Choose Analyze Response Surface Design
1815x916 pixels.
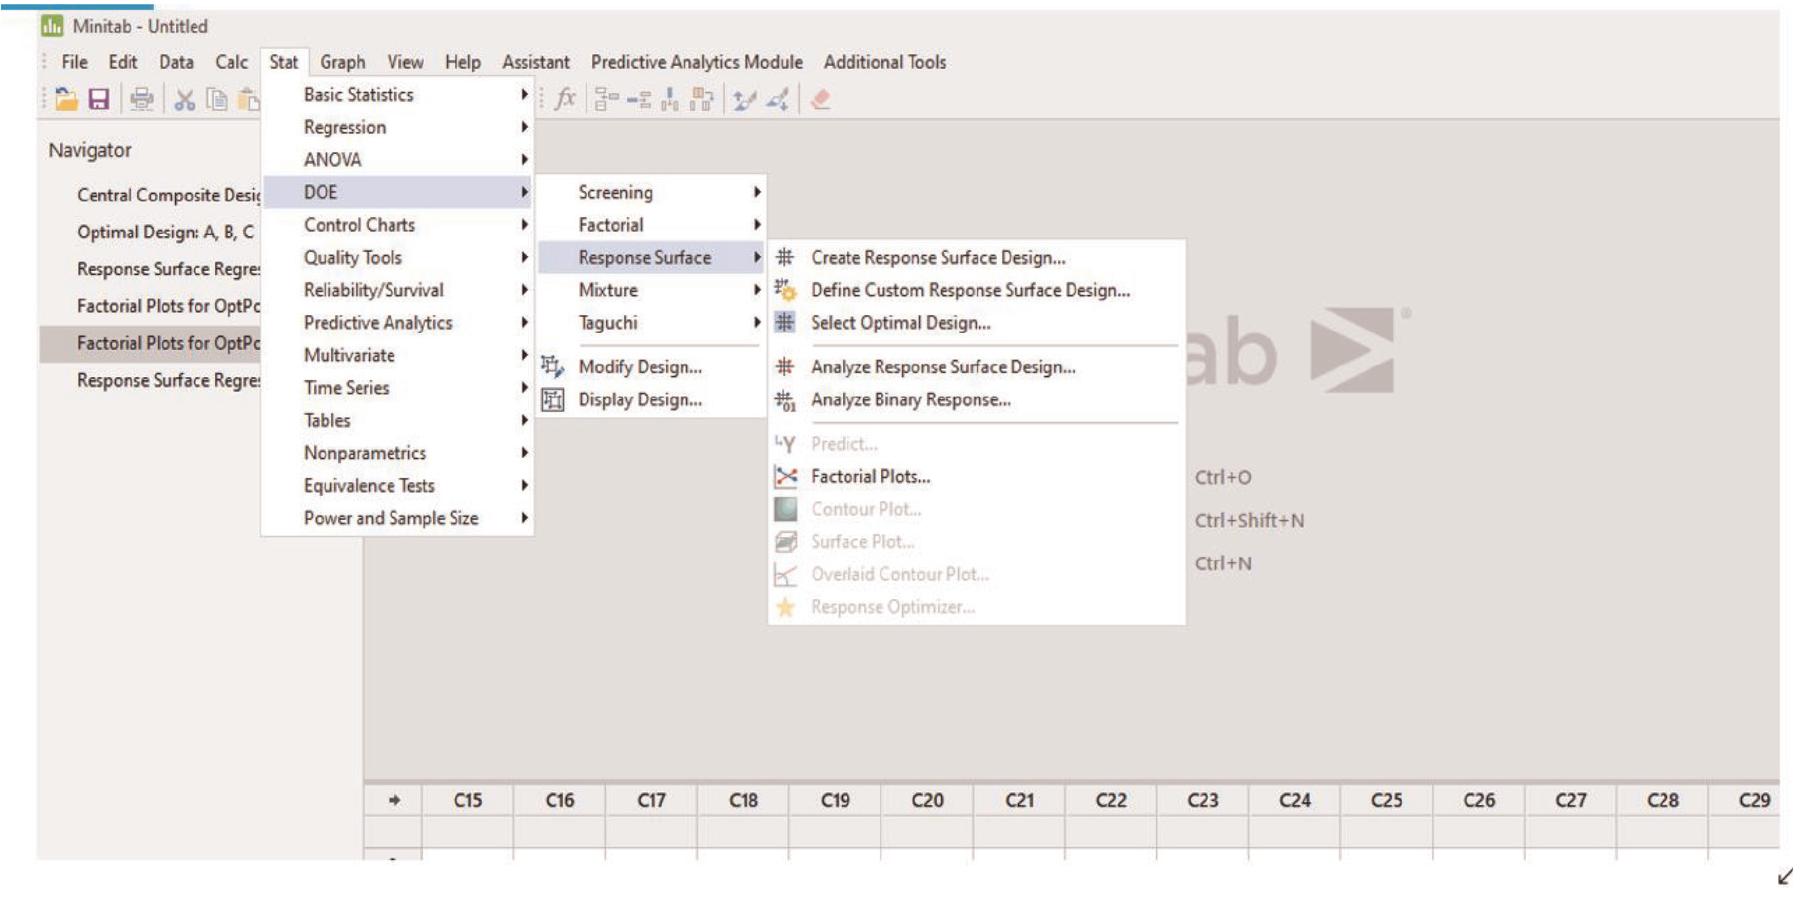coord(976,367)
